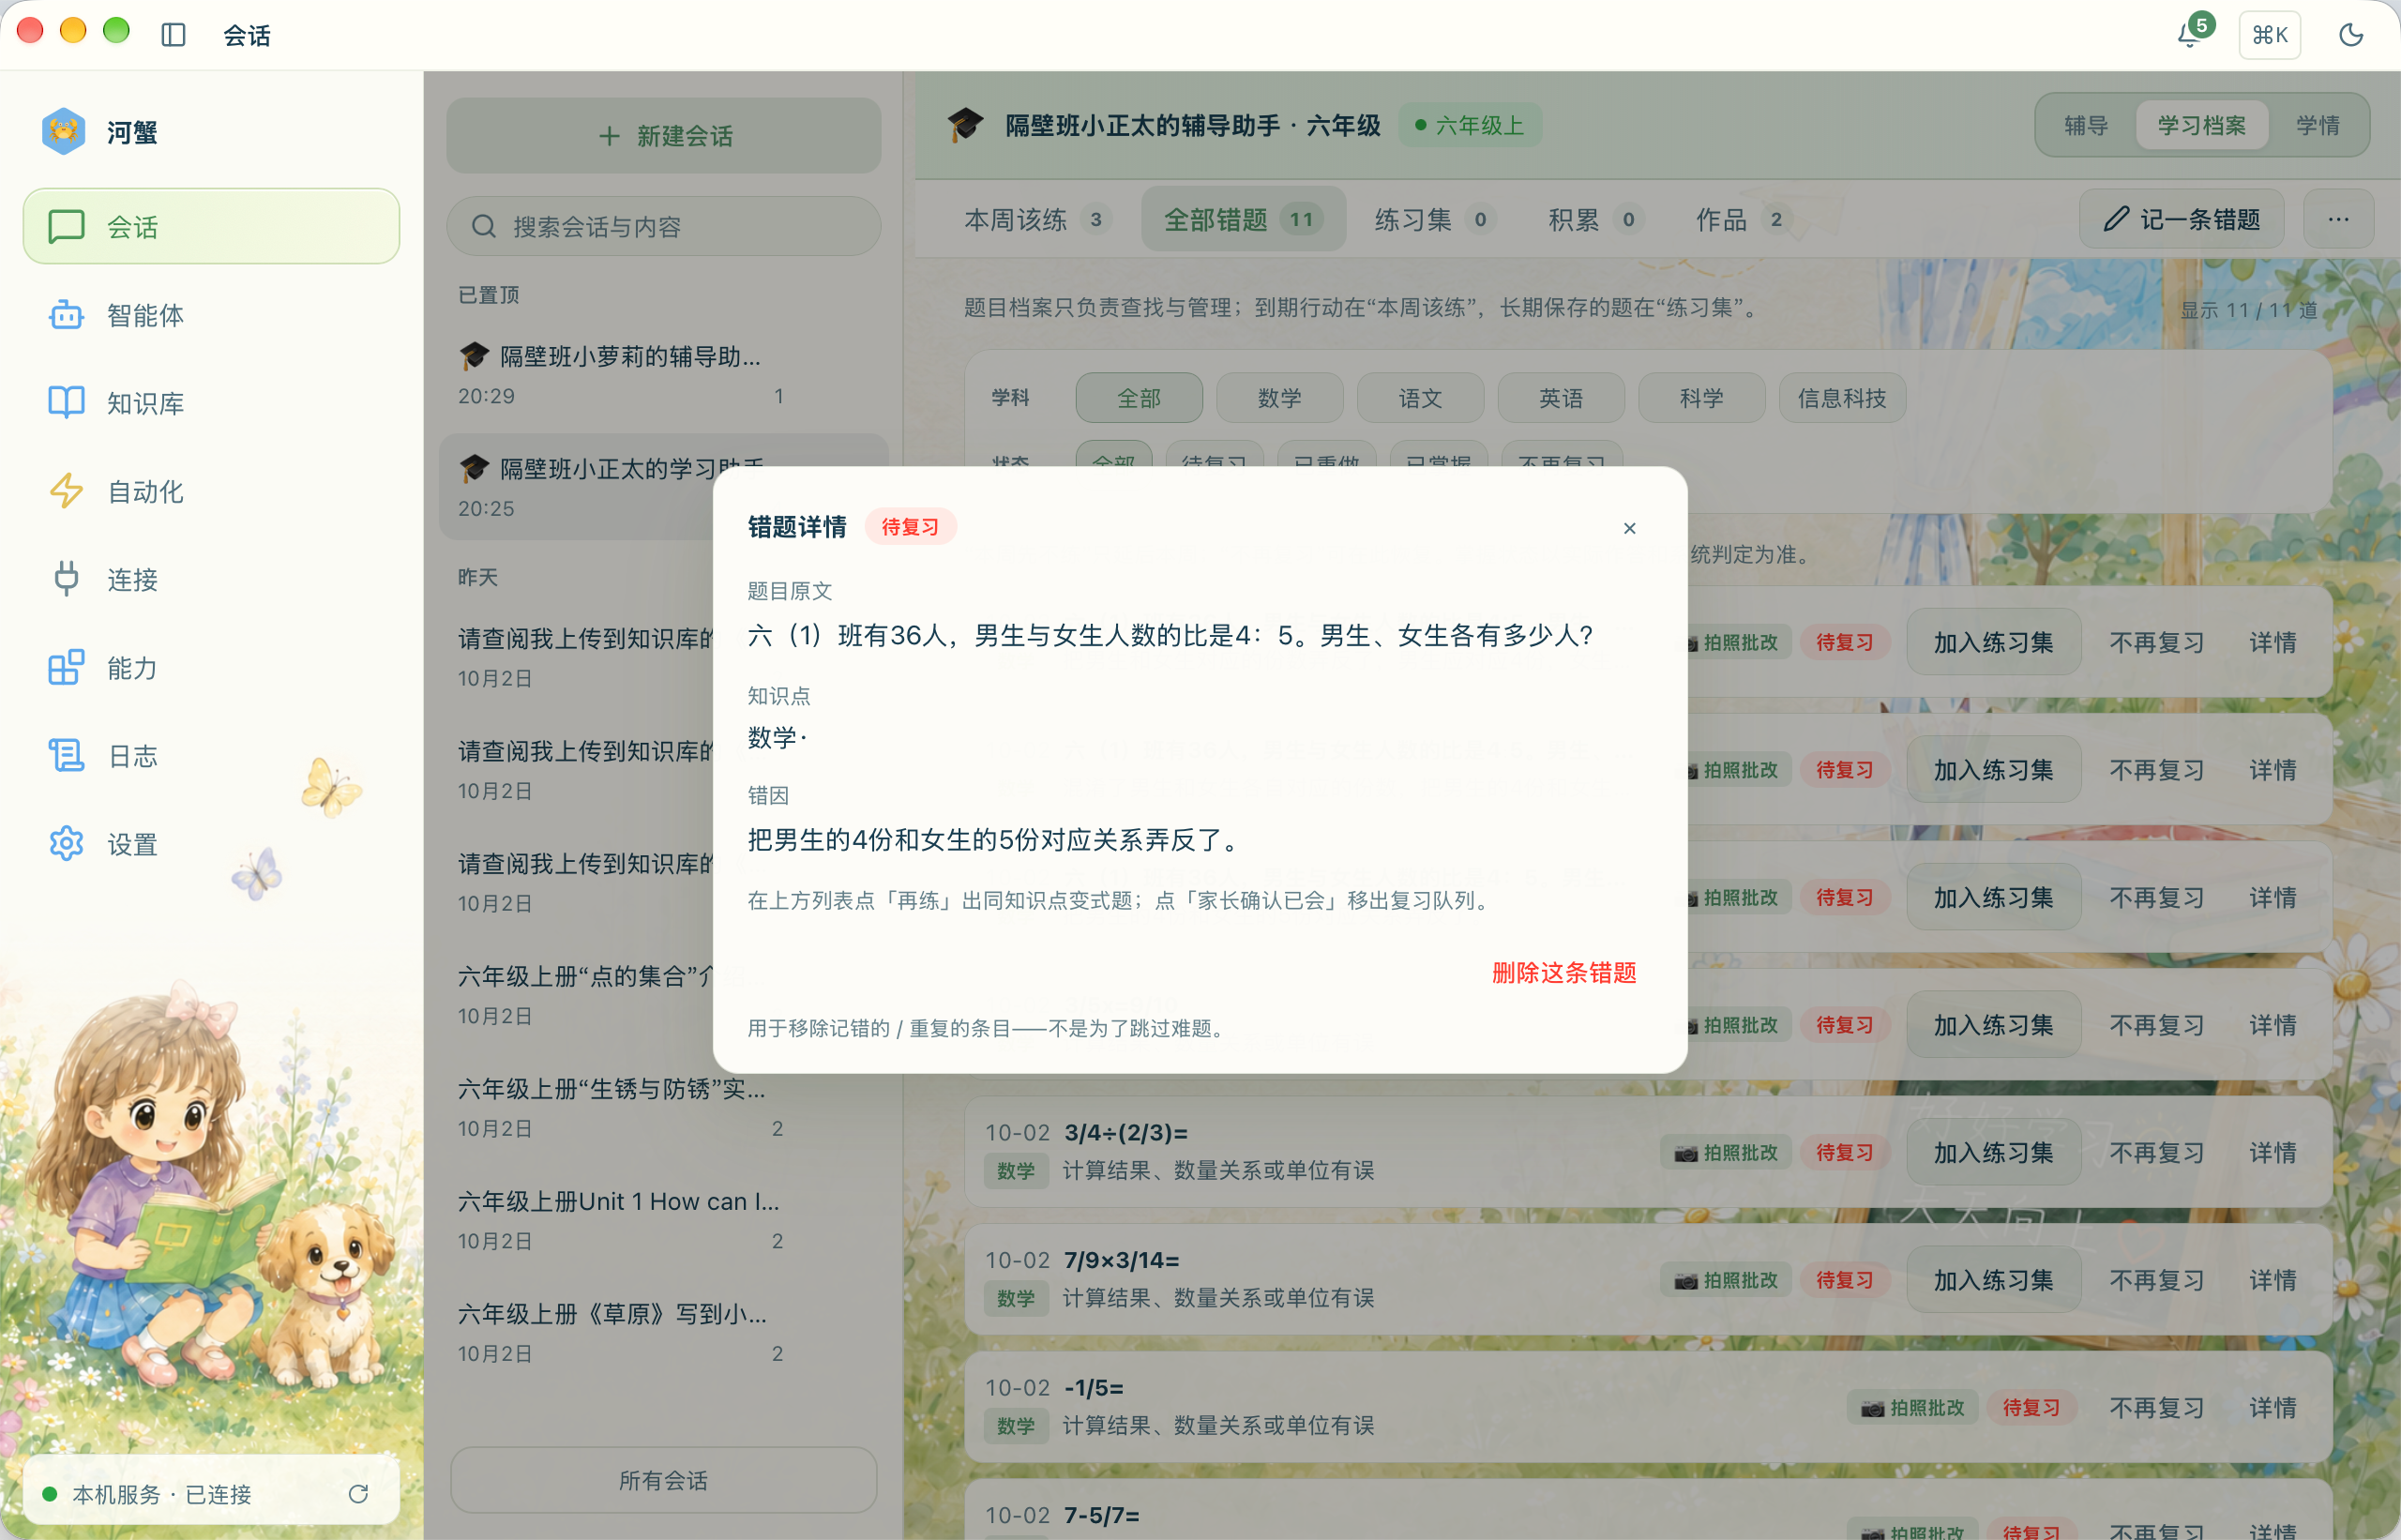Click the 河蟹 crab logo
This screenshot has height=1540, width=2401.
(x=63, y=131)
